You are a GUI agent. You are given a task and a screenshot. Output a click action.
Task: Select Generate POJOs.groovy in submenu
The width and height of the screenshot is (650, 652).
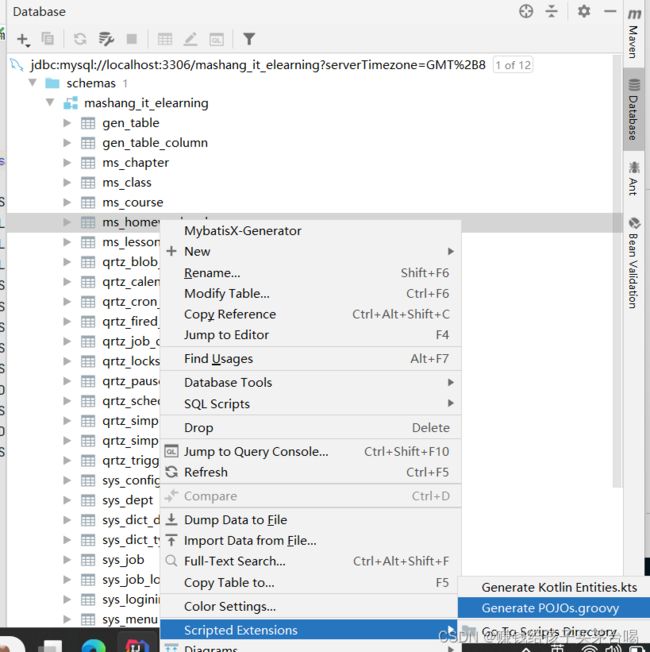click(x=550, y=608)
